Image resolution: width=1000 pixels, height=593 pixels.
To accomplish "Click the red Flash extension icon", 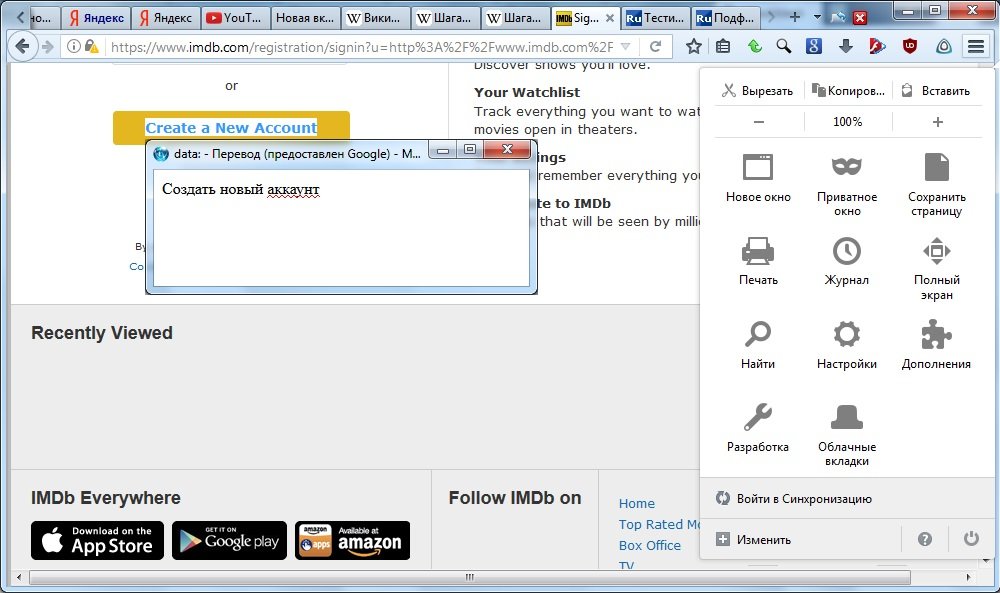I will pyautogui.click(x=877, y=46).
